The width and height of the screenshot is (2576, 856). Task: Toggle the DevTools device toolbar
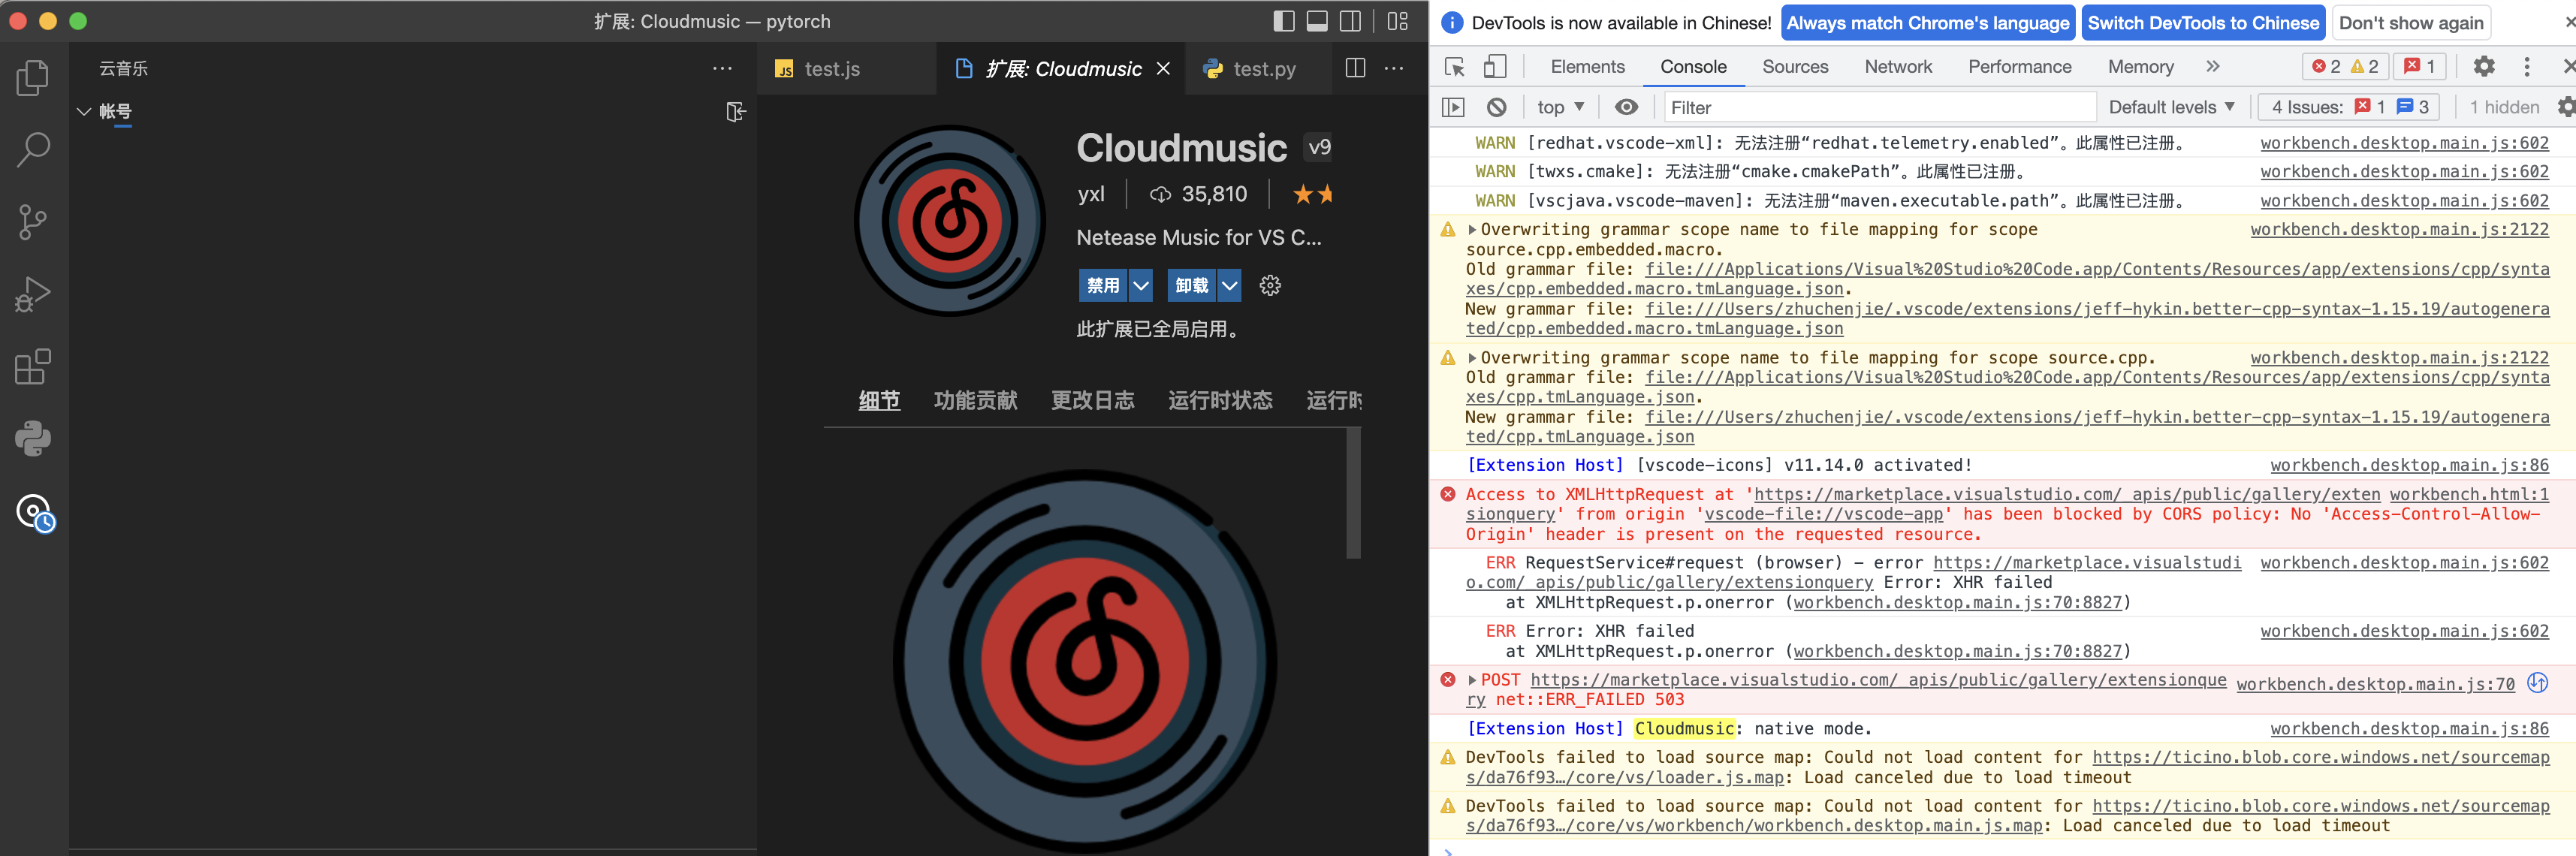click(x=1494, y=67)
